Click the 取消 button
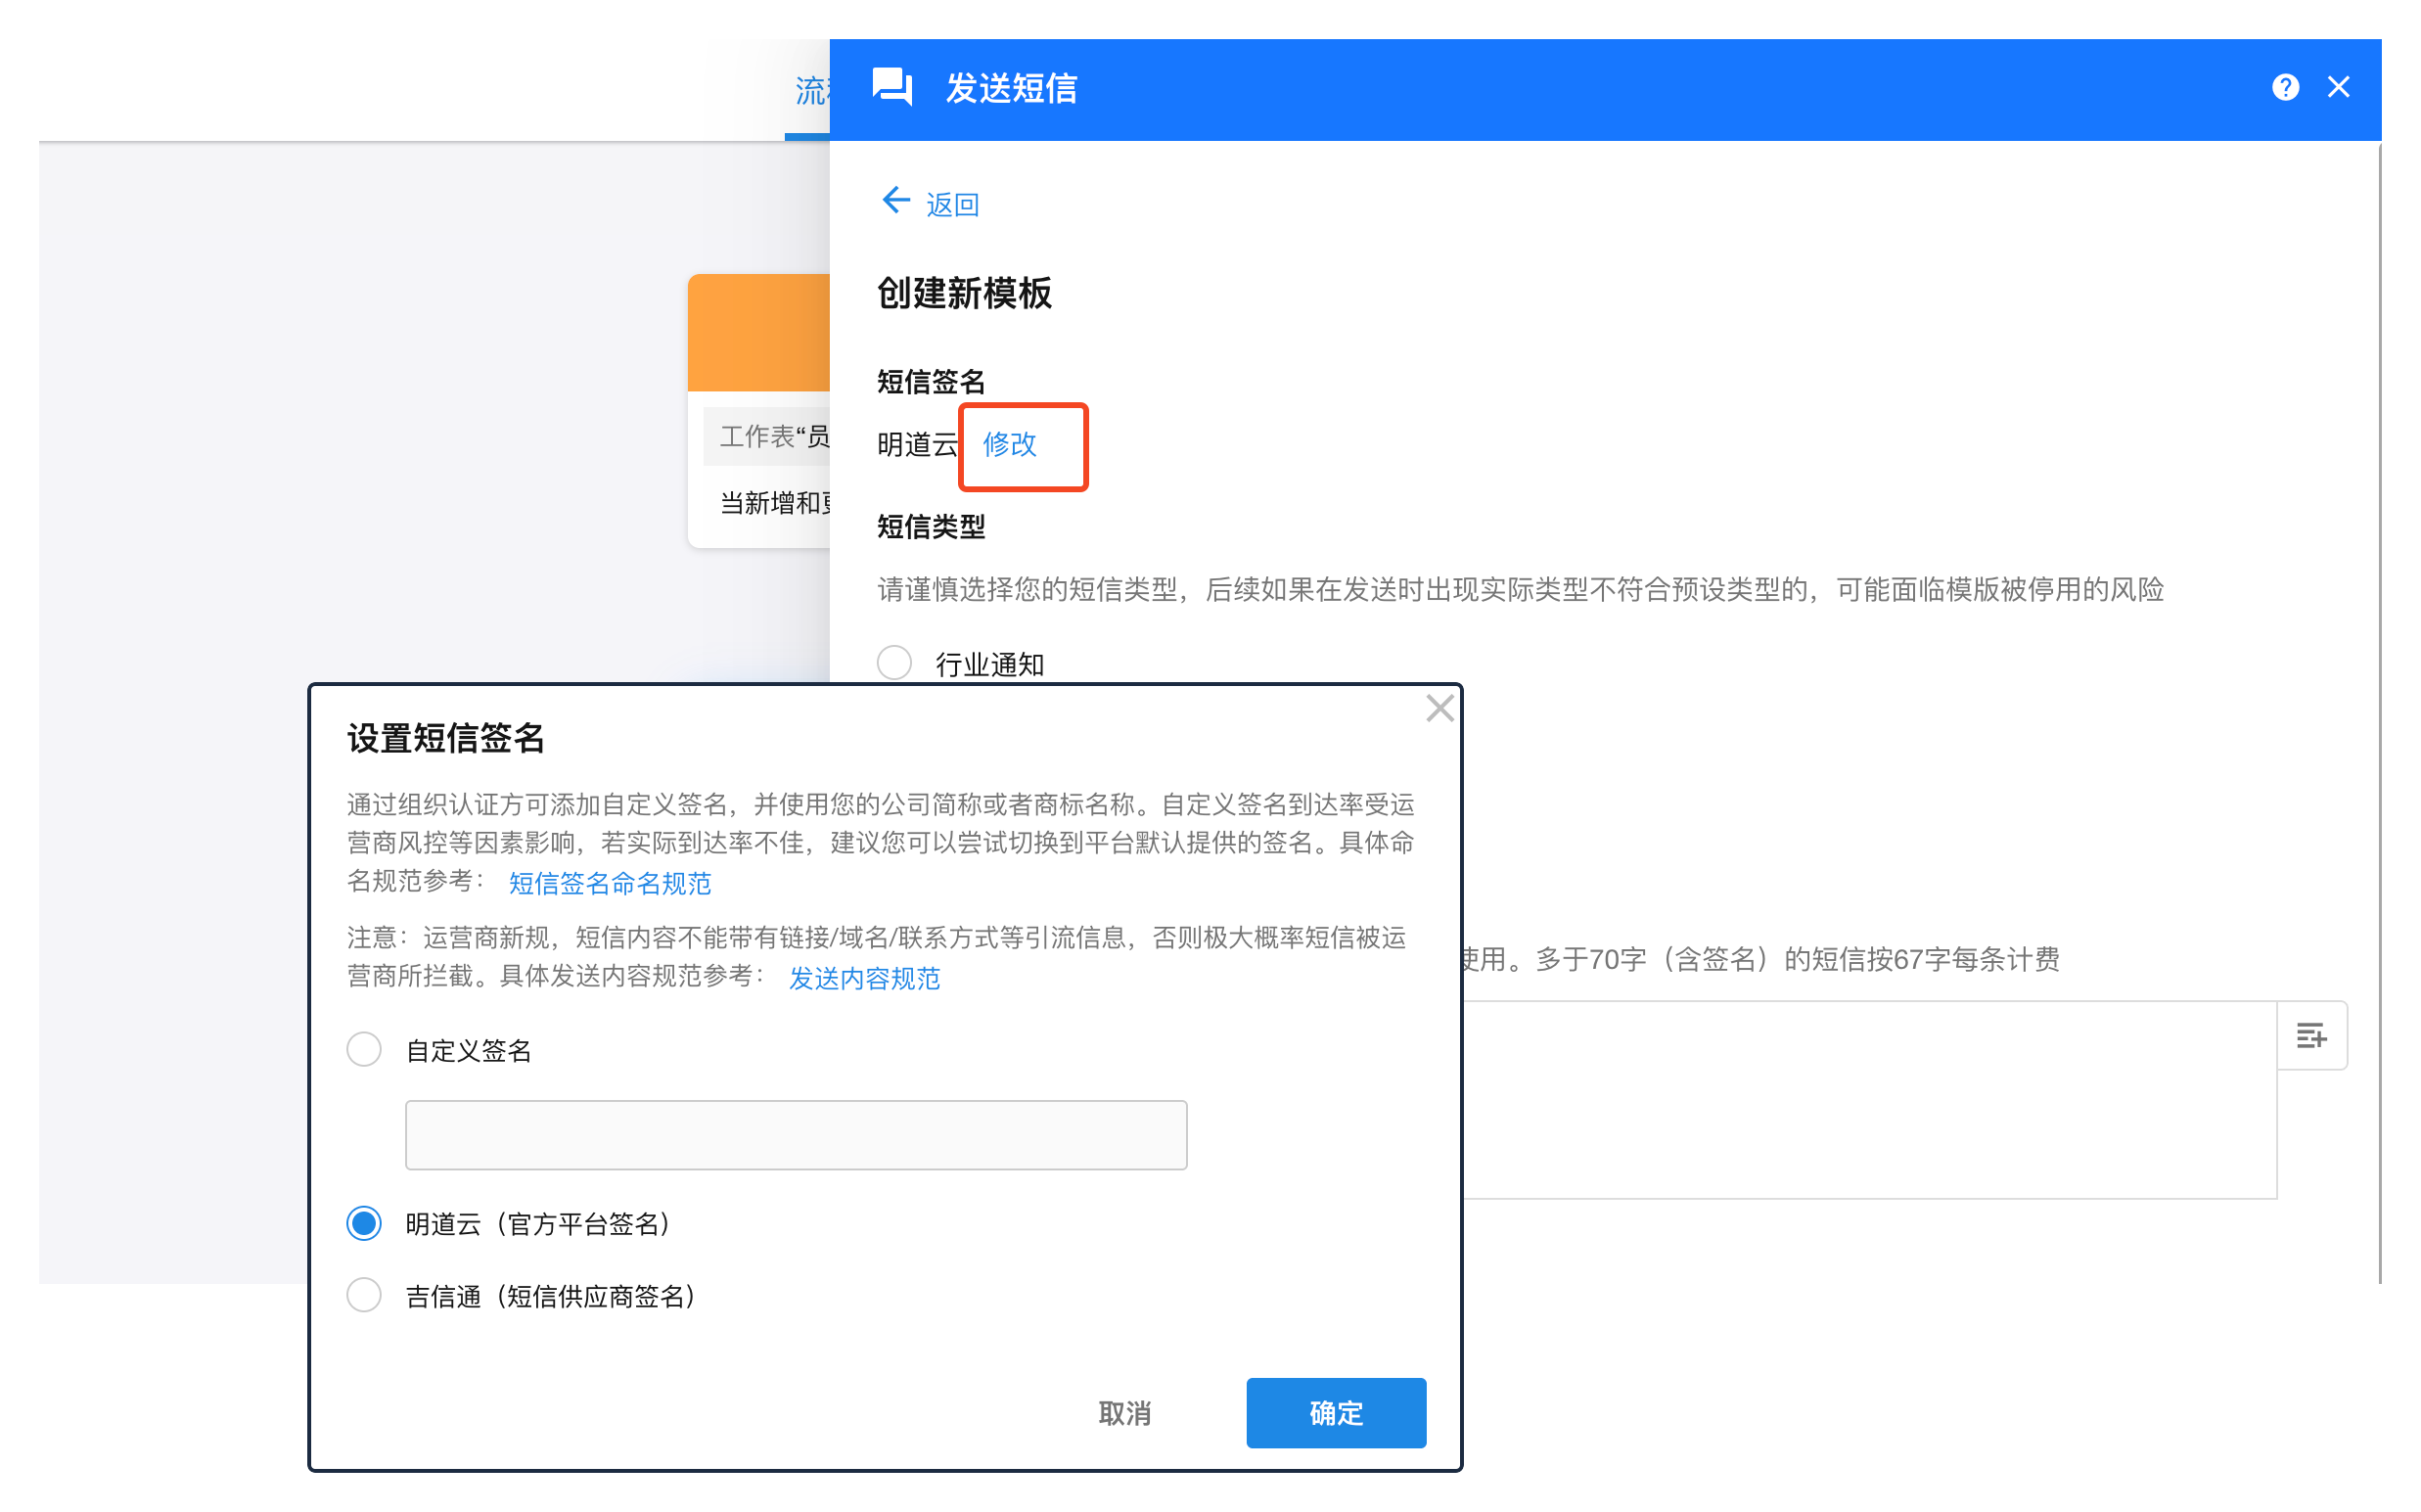Viewport: 2421px width, 1512px height. coord(1125,1413)
